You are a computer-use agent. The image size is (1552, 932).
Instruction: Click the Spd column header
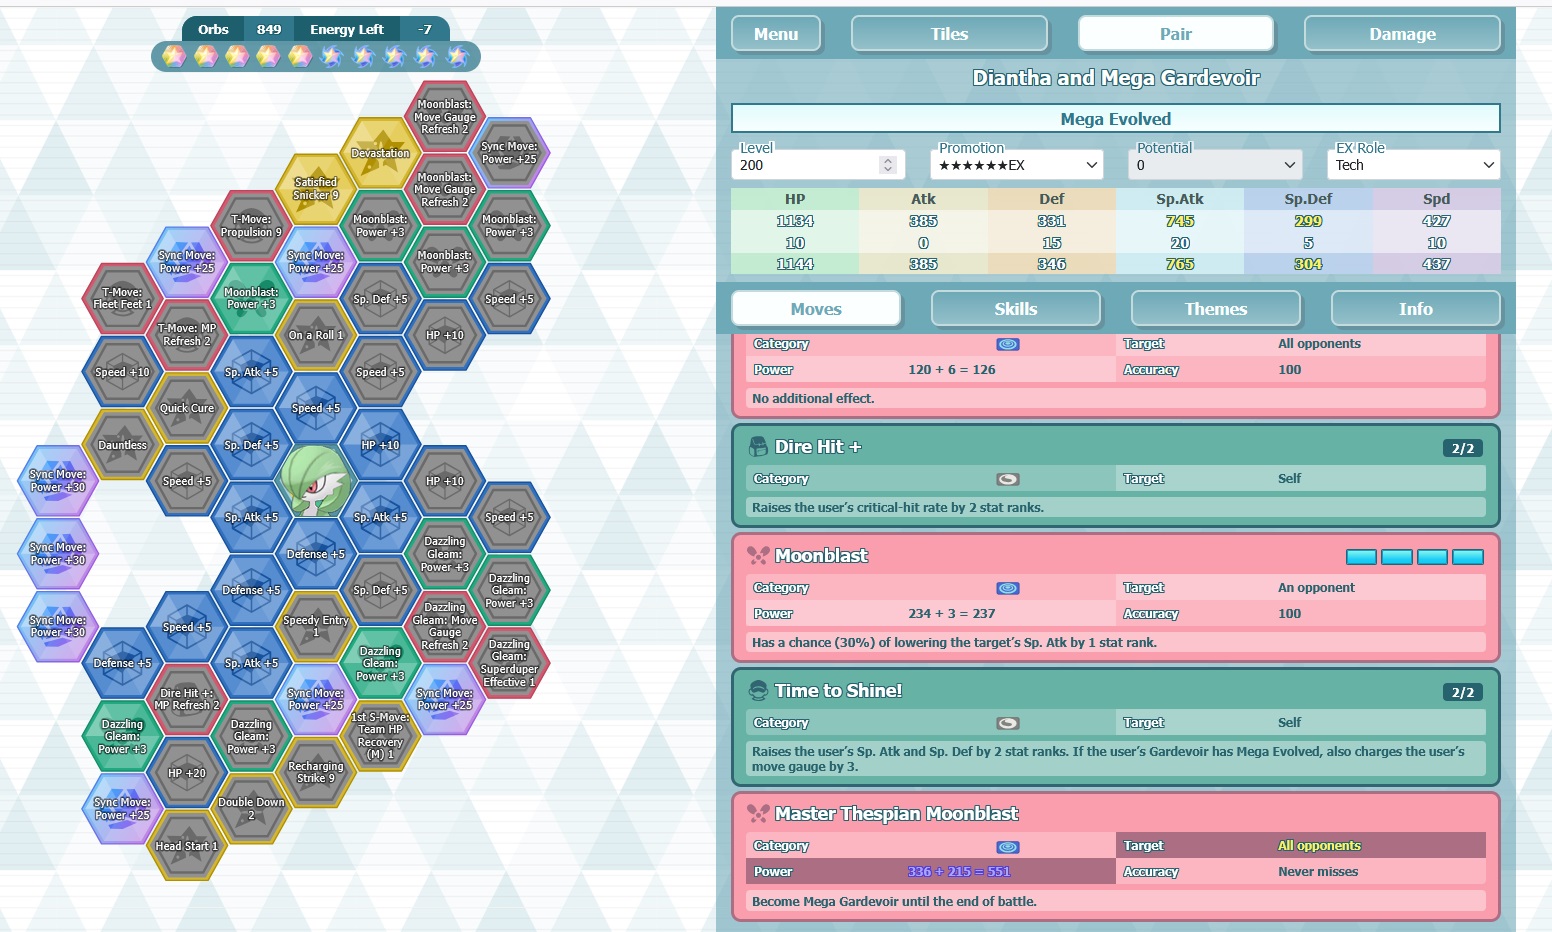1436,199
